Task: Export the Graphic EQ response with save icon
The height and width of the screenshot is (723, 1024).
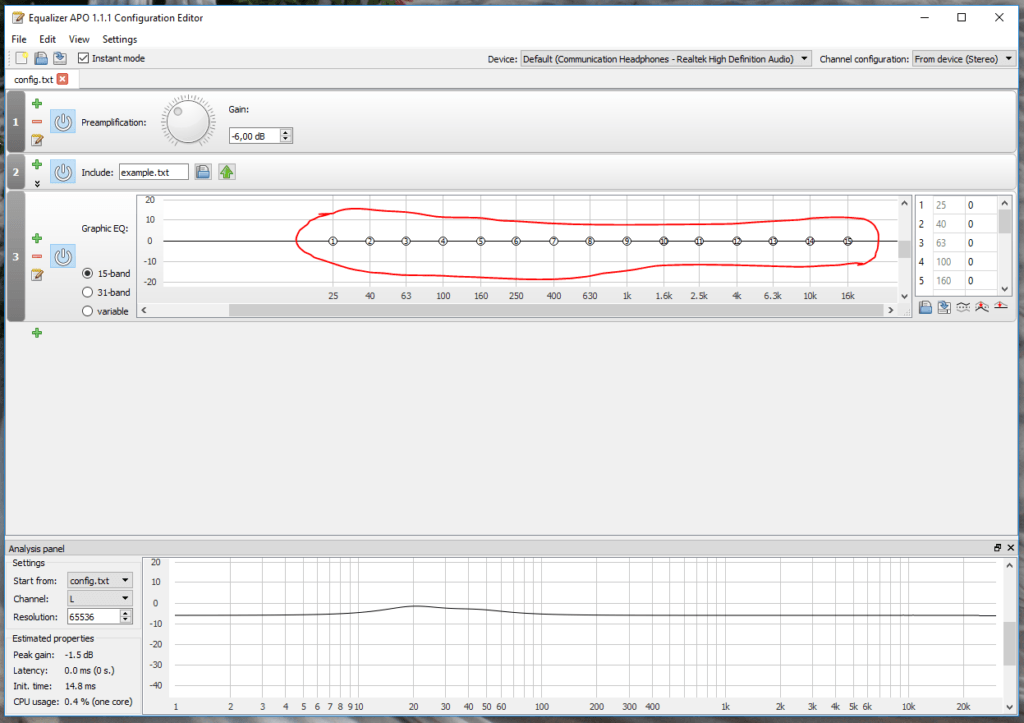Action: pyautogui.click(x=944, y=307)
